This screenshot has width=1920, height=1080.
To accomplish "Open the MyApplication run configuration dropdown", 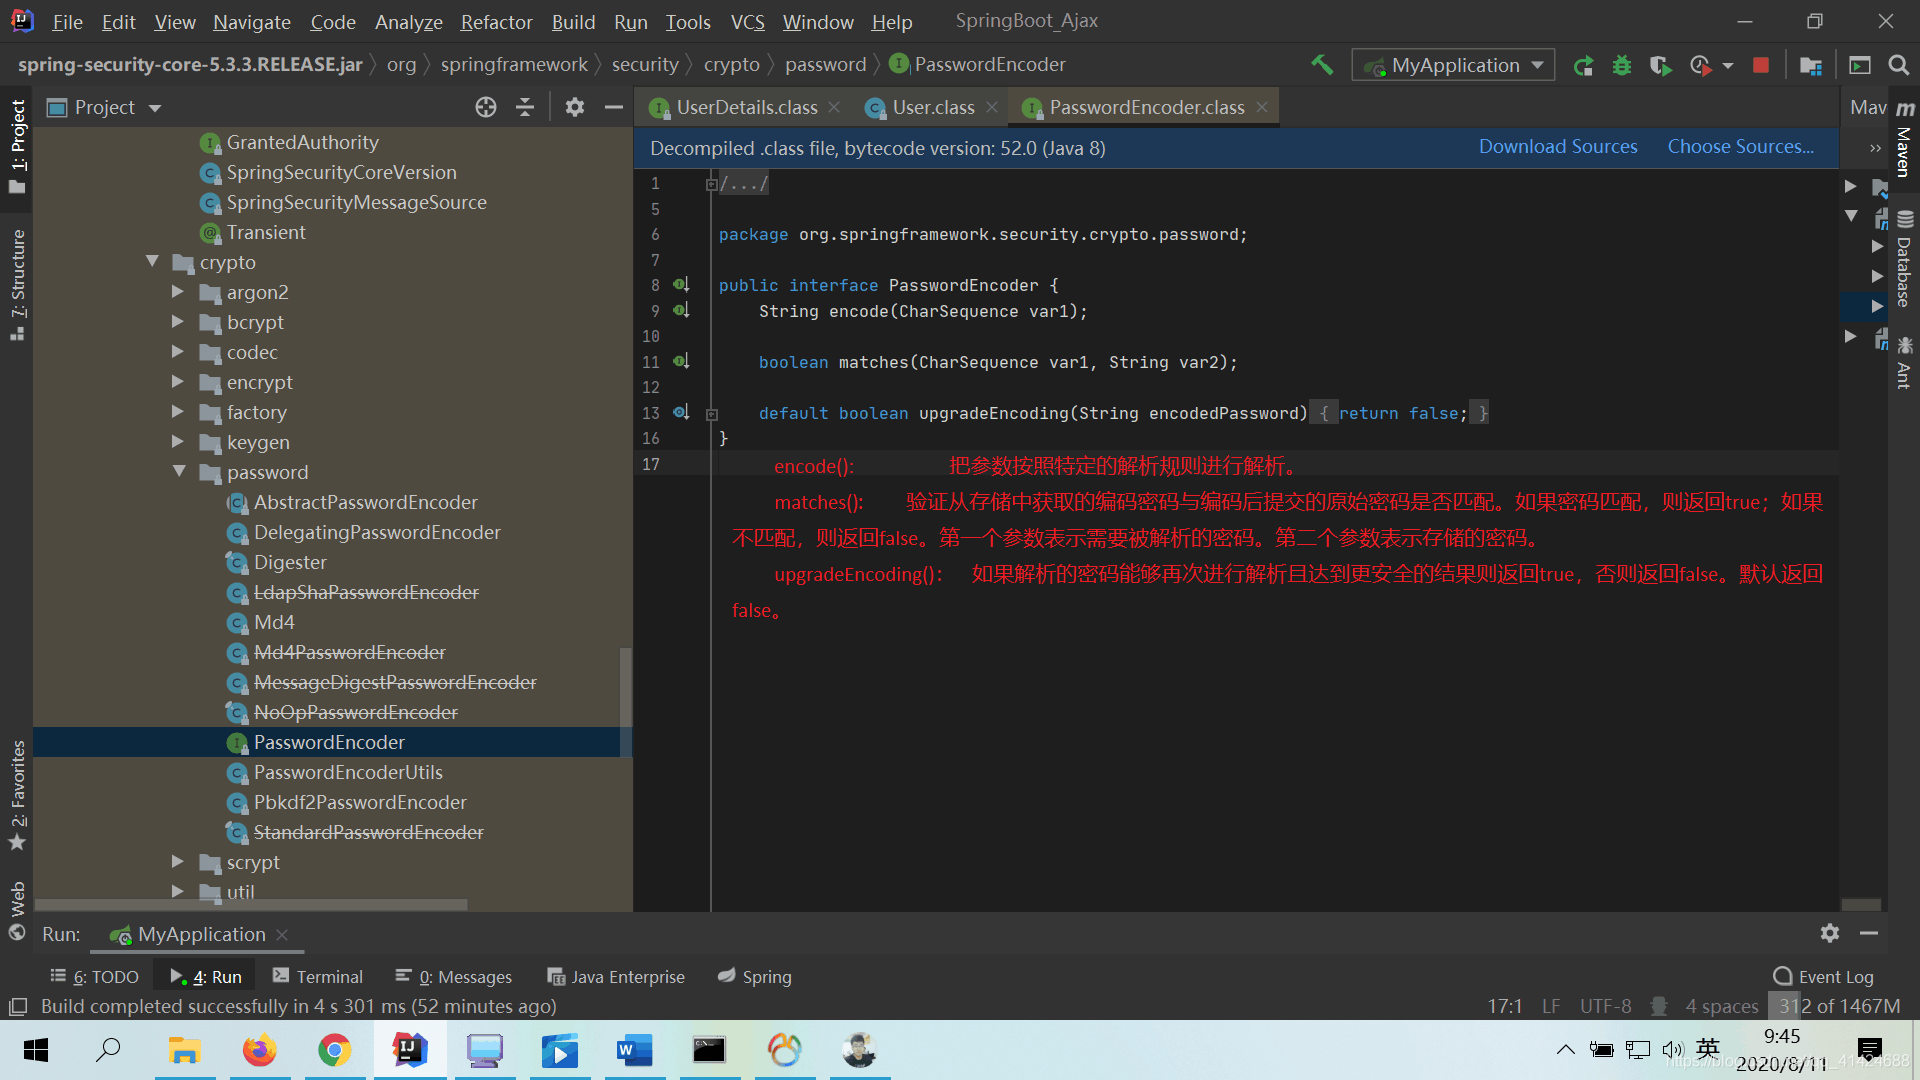I will coord(1453,65).
